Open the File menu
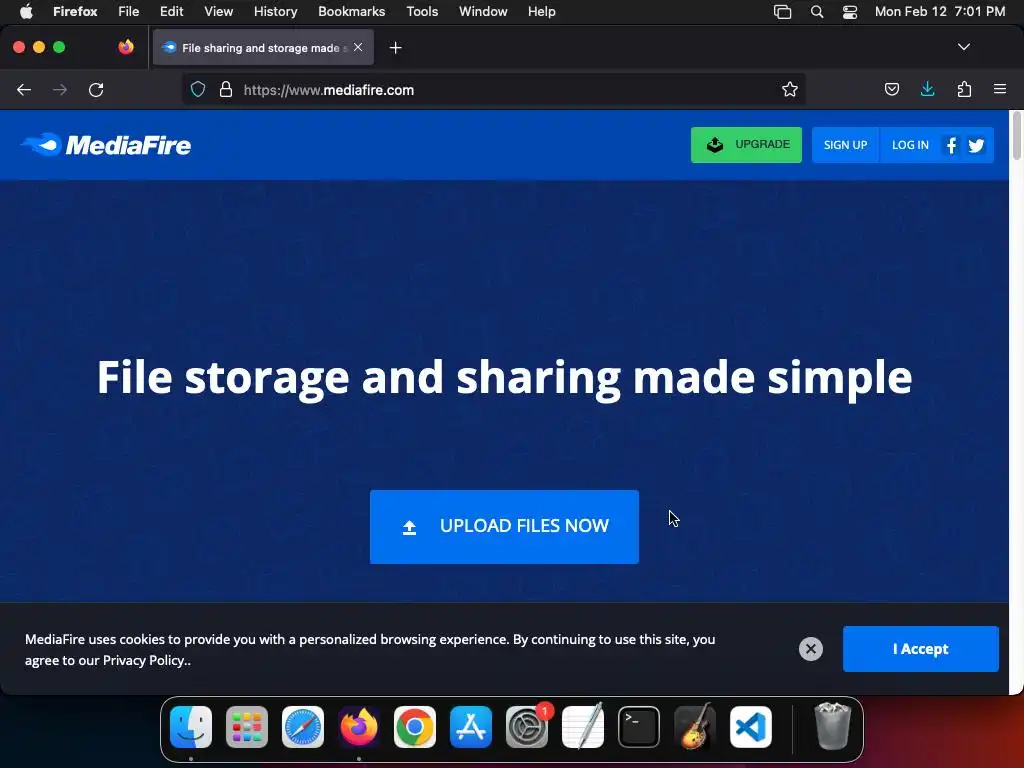The image size is (1024, 768). (x=129, y=11)
